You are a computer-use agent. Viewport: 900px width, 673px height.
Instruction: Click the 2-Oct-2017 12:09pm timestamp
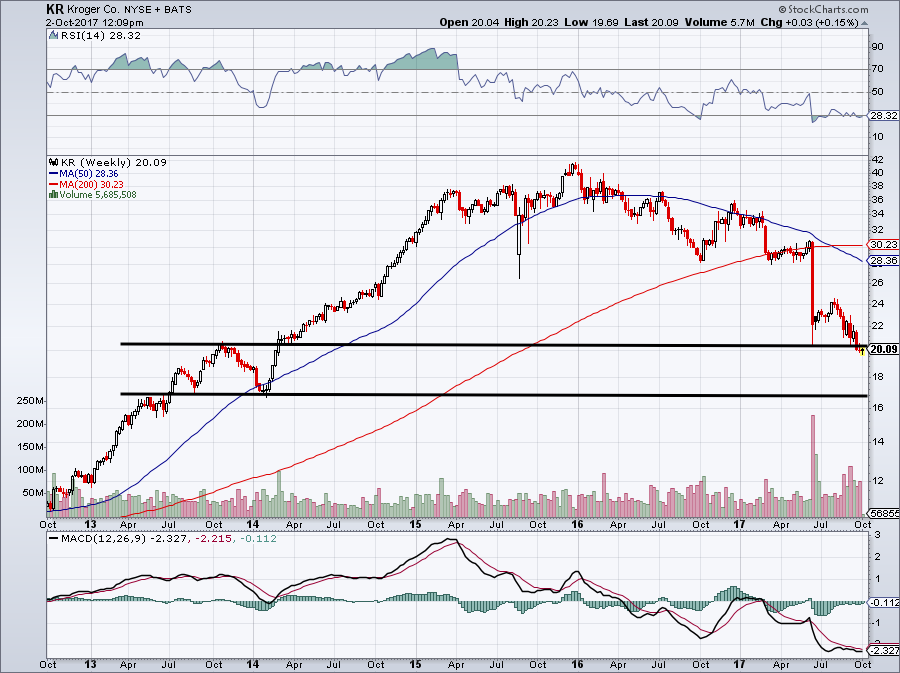(95, 23)
